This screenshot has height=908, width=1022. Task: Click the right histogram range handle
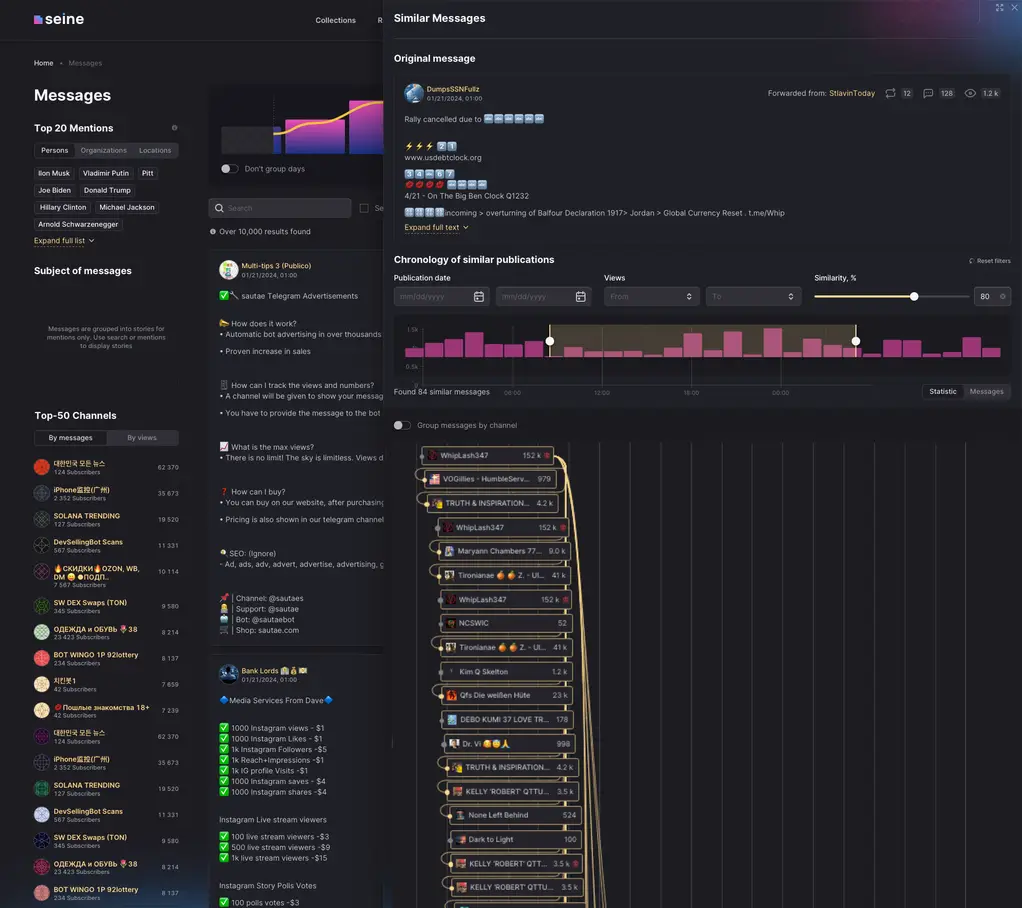tap(856, 341)
